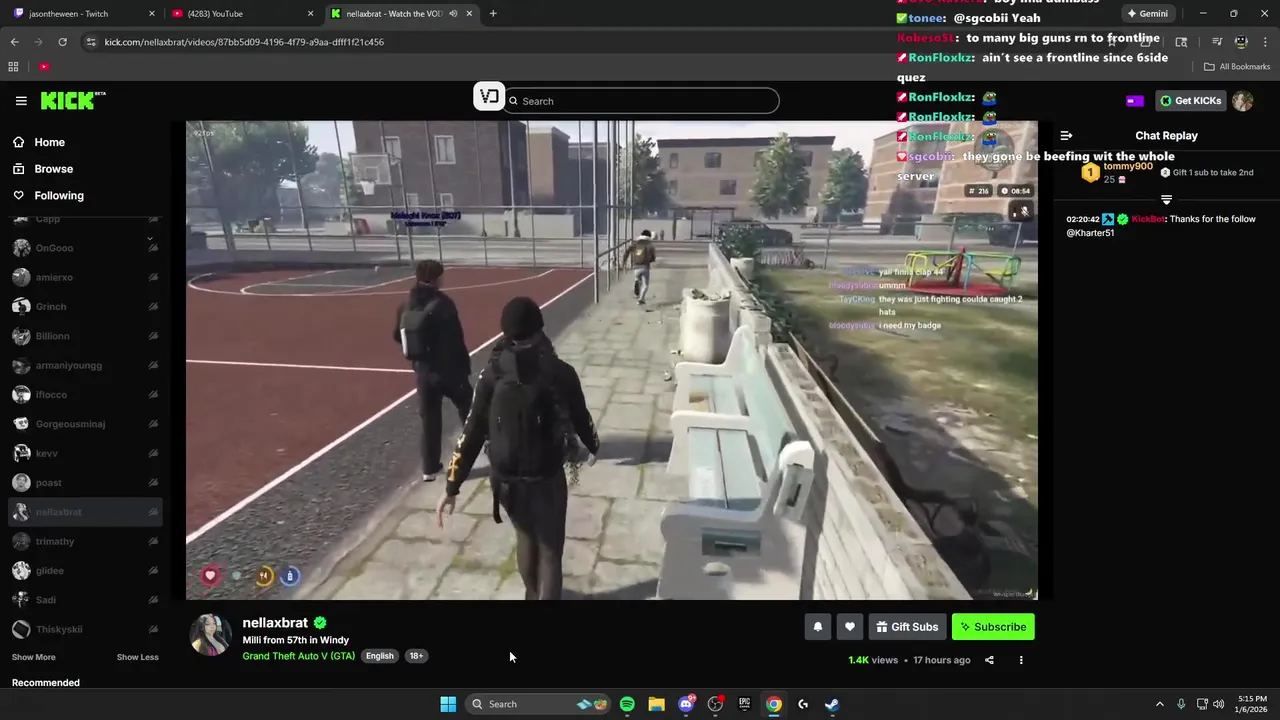The height and width of the screenshot is (720, 1280).
Task: Click Show More in following list
Action: (x=33, y=657)
